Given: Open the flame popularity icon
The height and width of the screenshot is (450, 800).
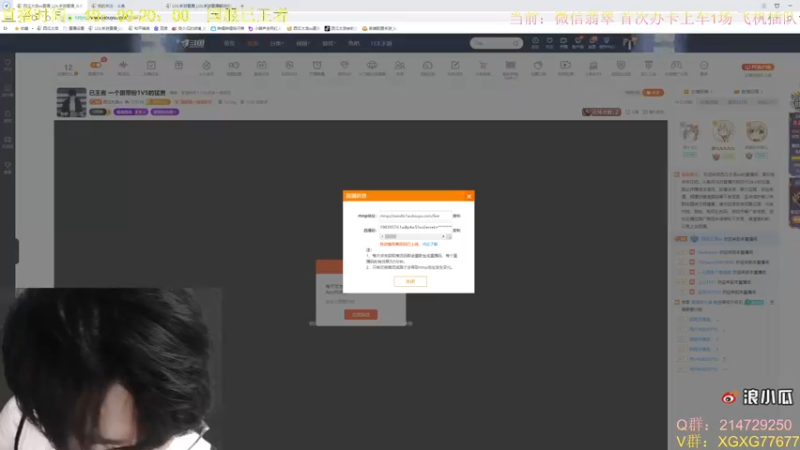Looking at the screenshot, I should [206, 65].
